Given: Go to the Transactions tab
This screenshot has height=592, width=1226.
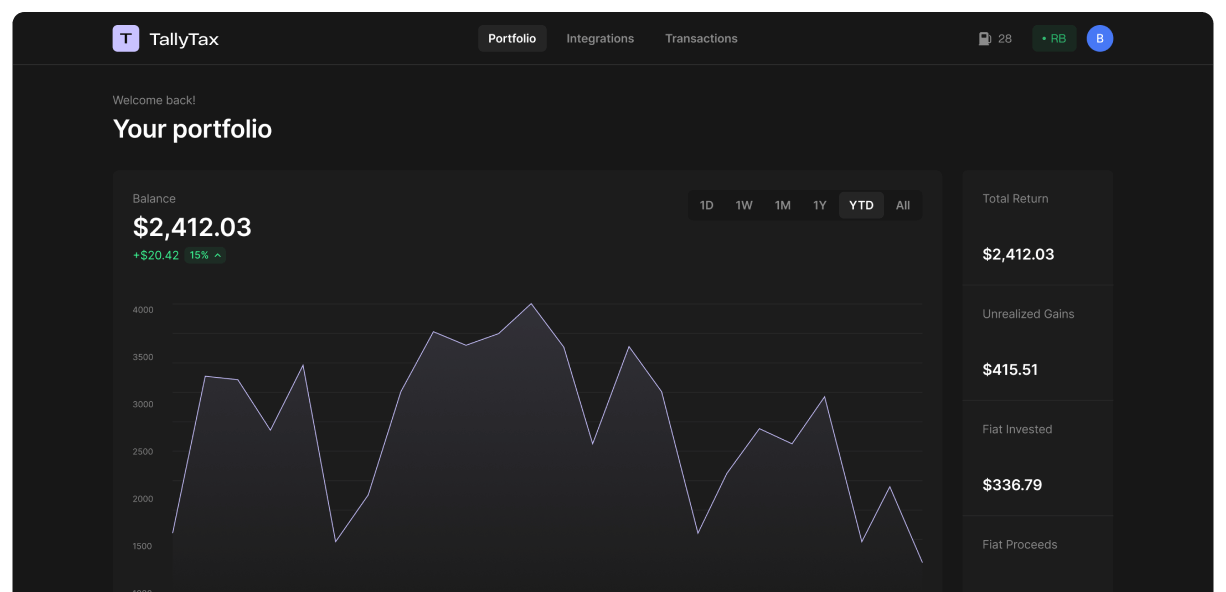Looking at the screenshot, I should [x=701, y=39].
